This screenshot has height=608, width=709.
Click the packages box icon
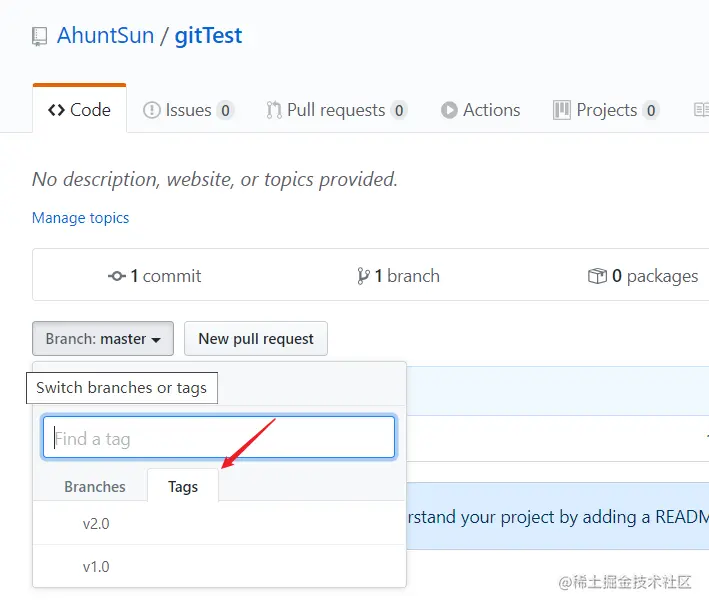(597, 276)
